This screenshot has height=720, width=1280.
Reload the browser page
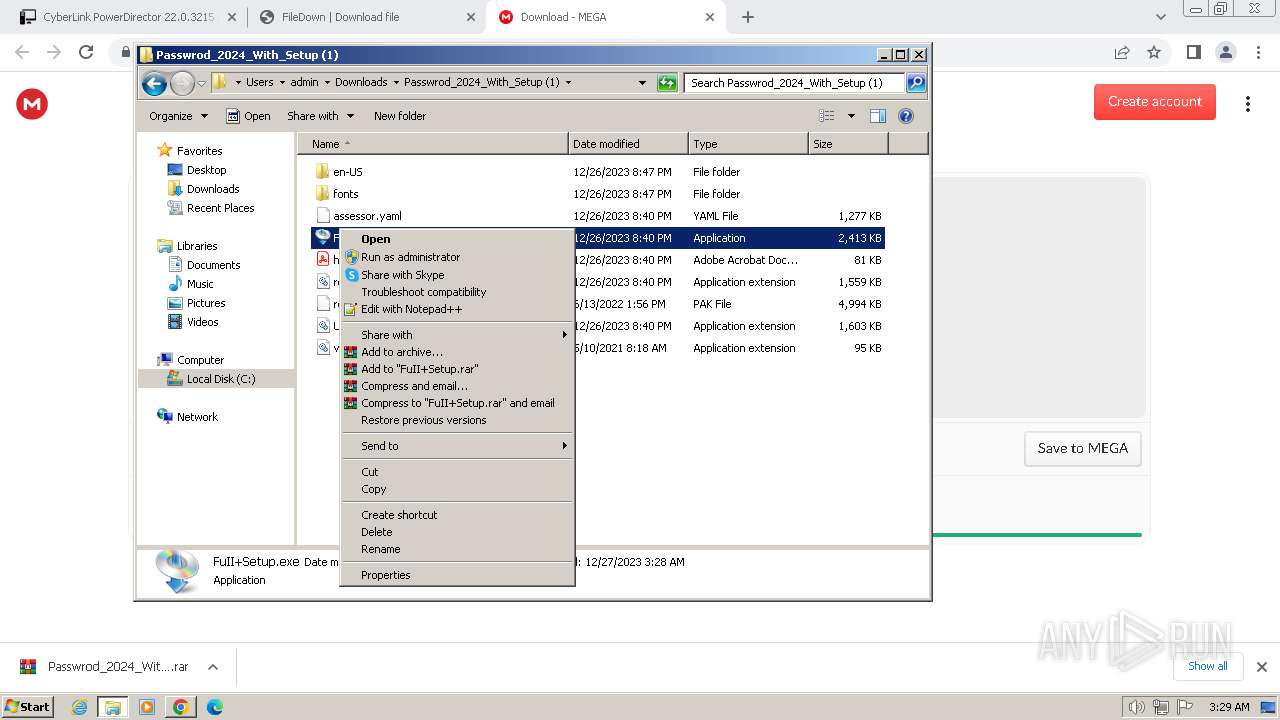coord(86,52)
